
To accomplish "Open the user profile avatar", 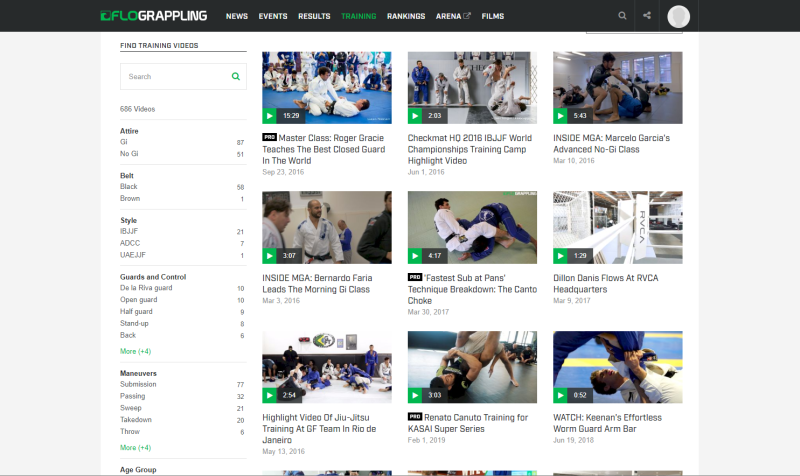I will click(x=678, y=16).
